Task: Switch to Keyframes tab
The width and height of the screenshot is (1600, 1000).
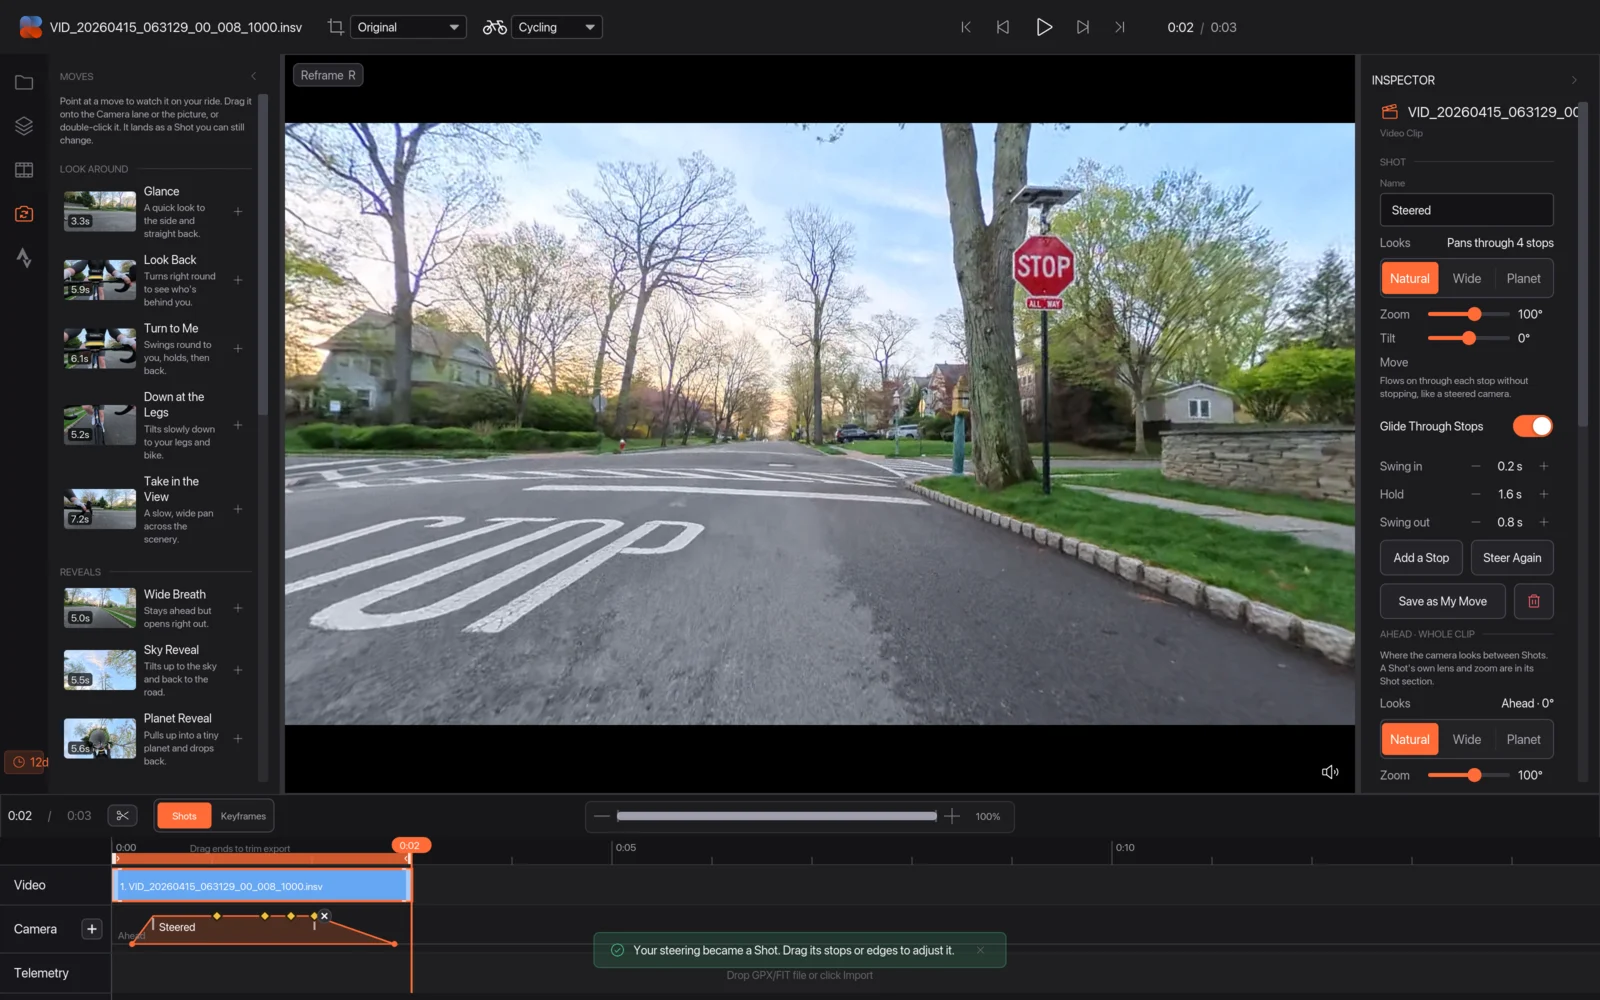Action: [x=243, y=816]
